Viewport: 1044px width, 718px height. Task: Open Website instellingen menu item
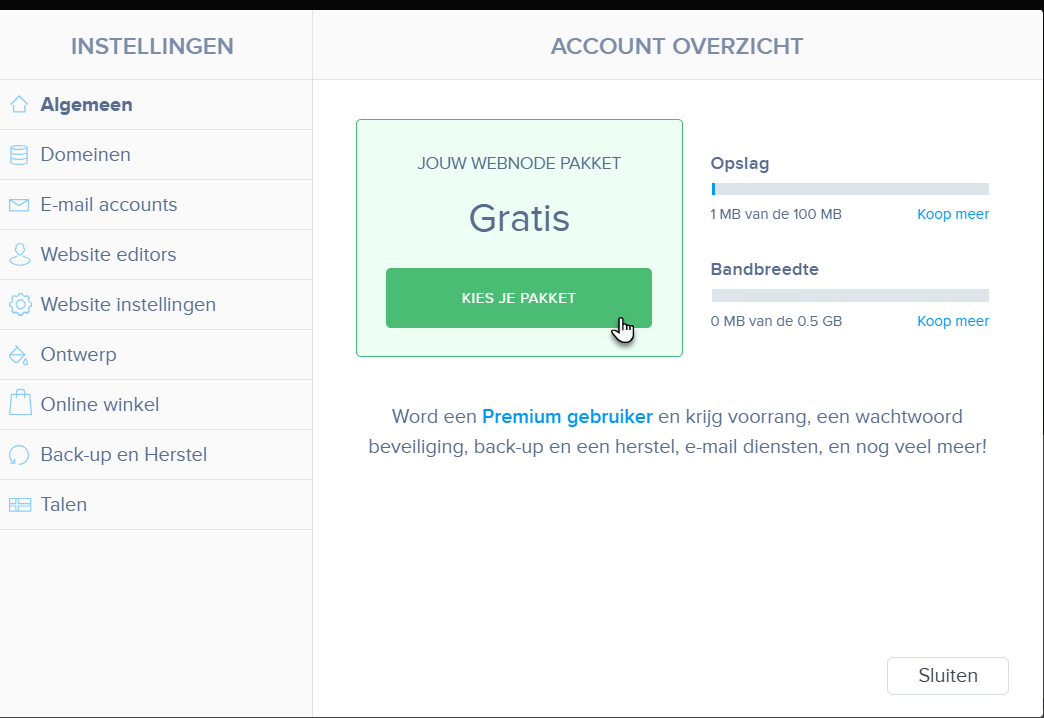pyautogui.click(x=156, y=304)
